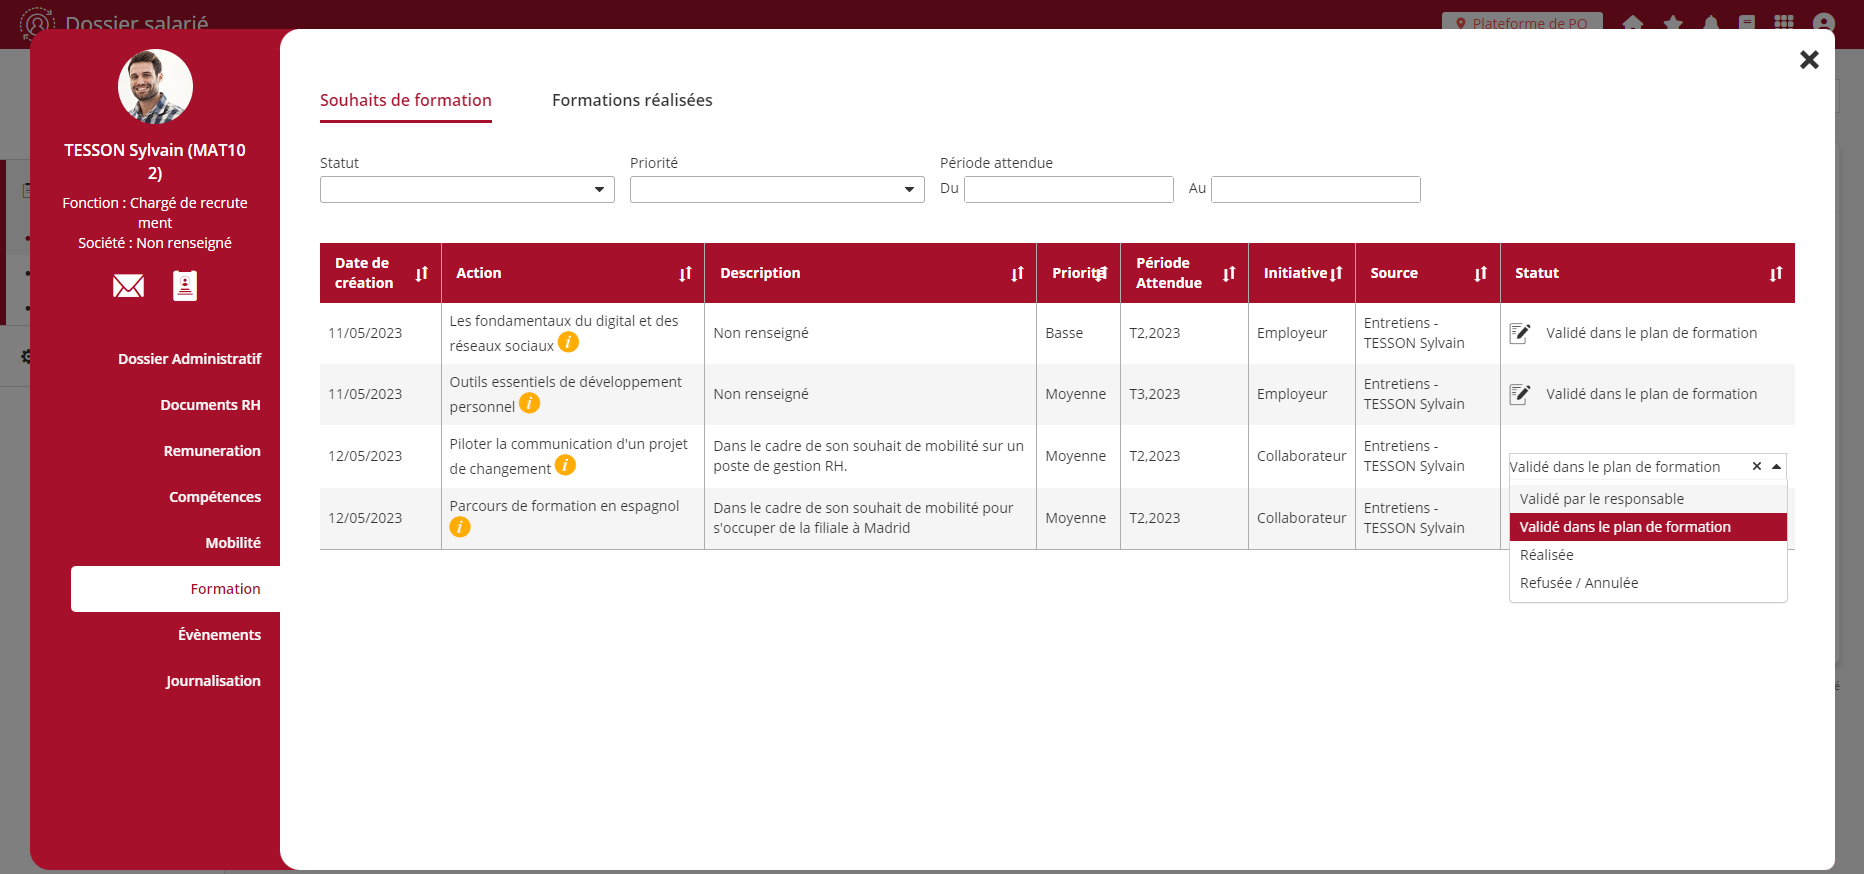Click the 'Du' period start date field
Viewport: 1864px width, 874px height.
click(x=1068, y=190)
